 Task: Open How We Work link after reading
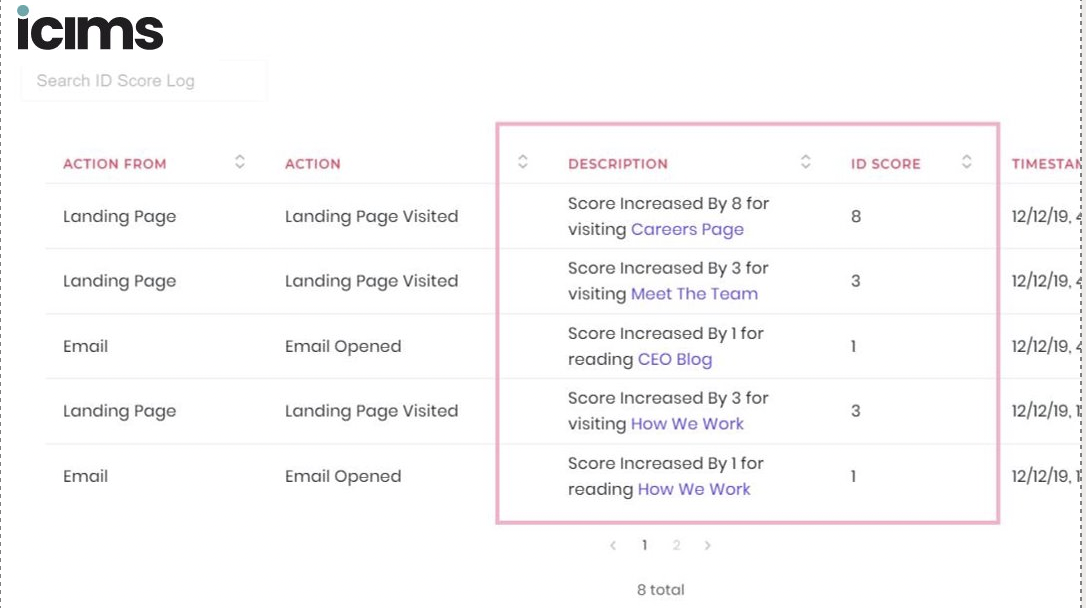click(x=694, y=489)
